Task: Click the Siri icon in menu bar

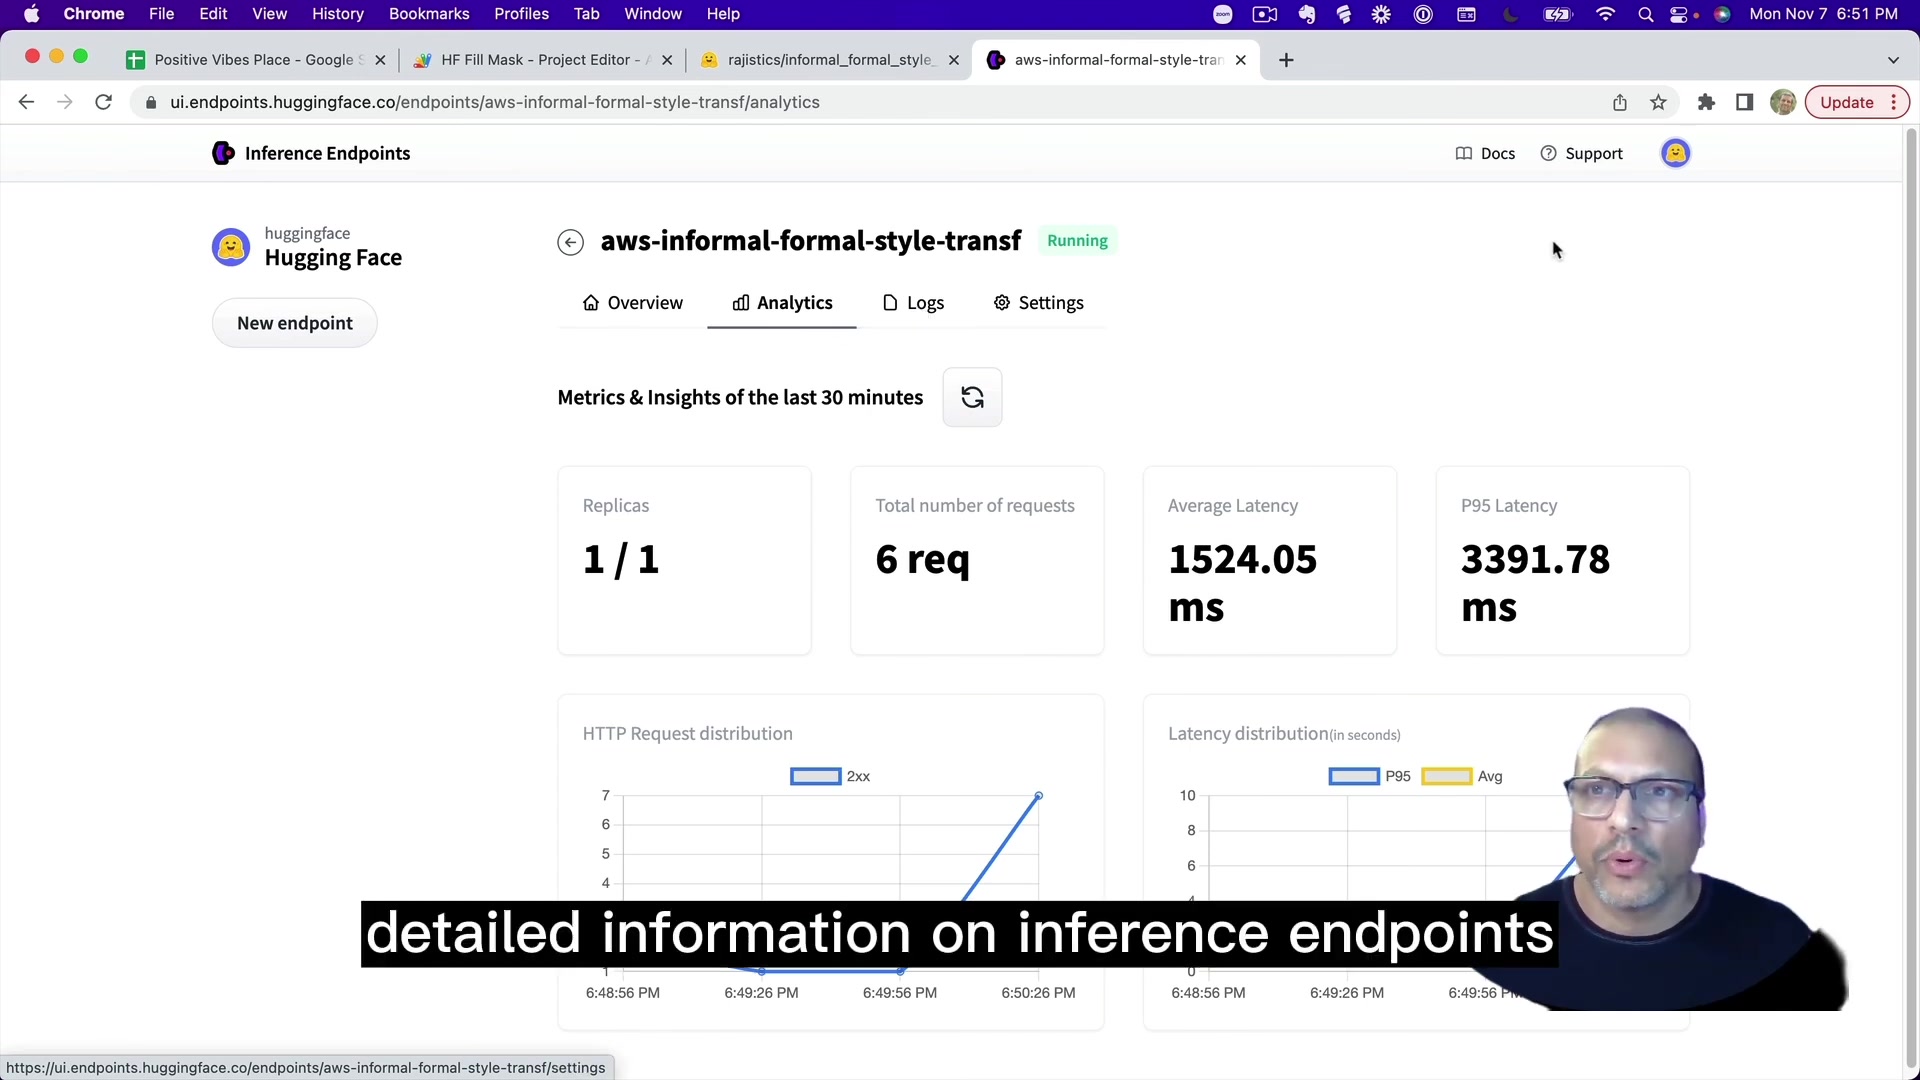Action: (1722, 14)
